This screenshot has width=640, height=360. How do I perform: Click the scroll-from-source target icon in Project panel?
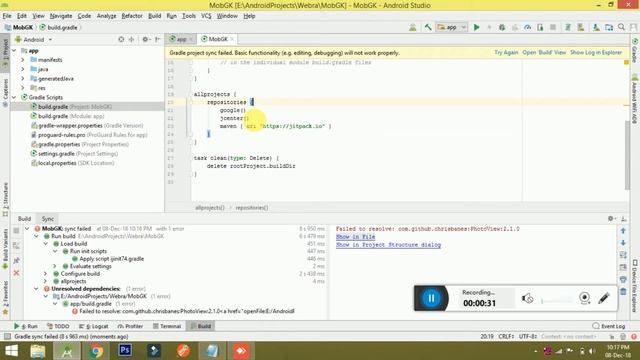[x=121, y=40]
